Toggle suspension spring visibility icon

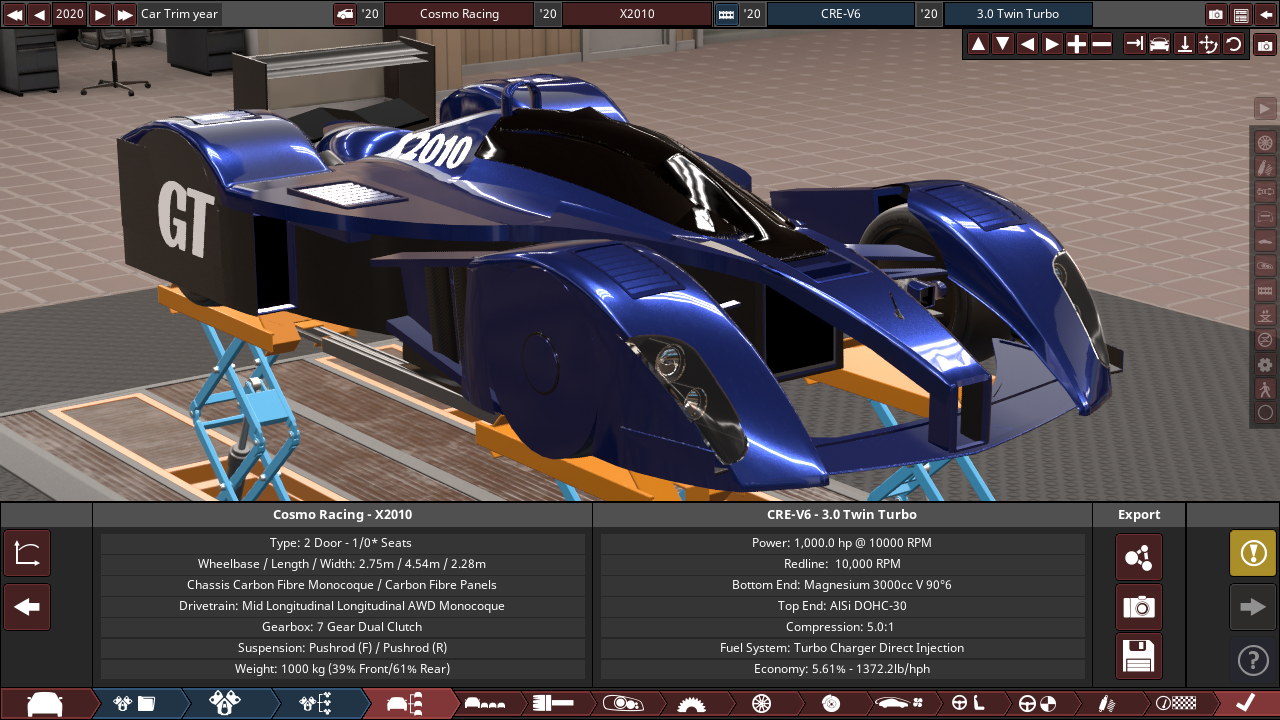point(1265,166)
